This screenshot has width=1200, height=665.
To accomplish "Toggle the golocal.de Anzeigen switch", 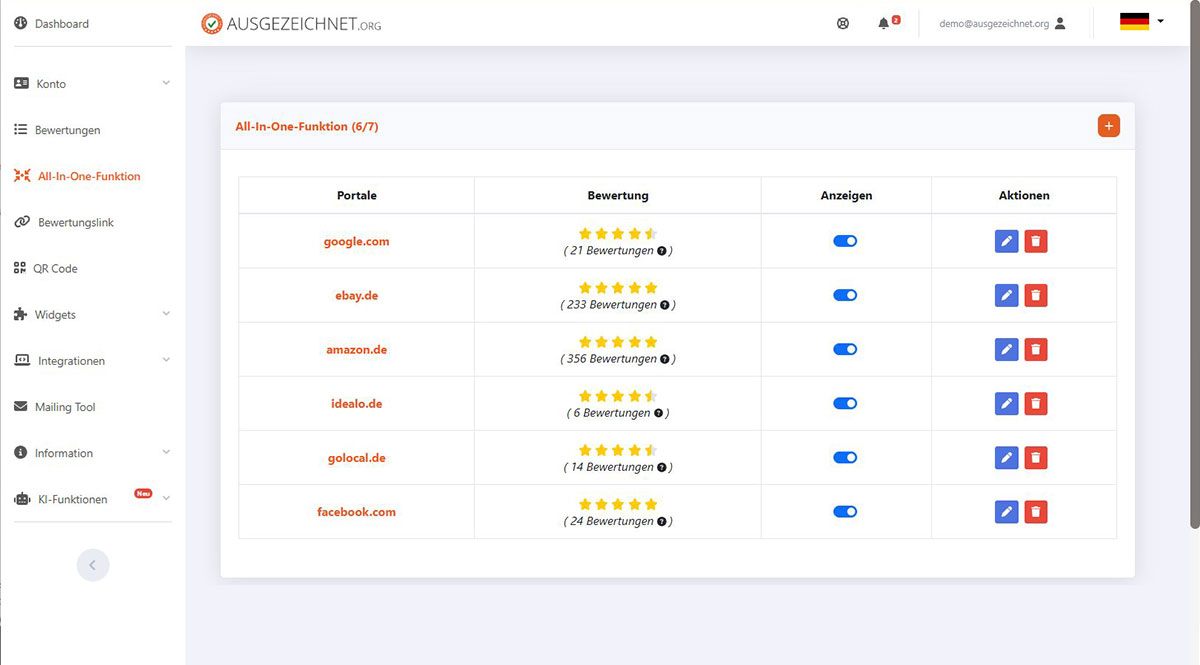I will click(845, 458).
